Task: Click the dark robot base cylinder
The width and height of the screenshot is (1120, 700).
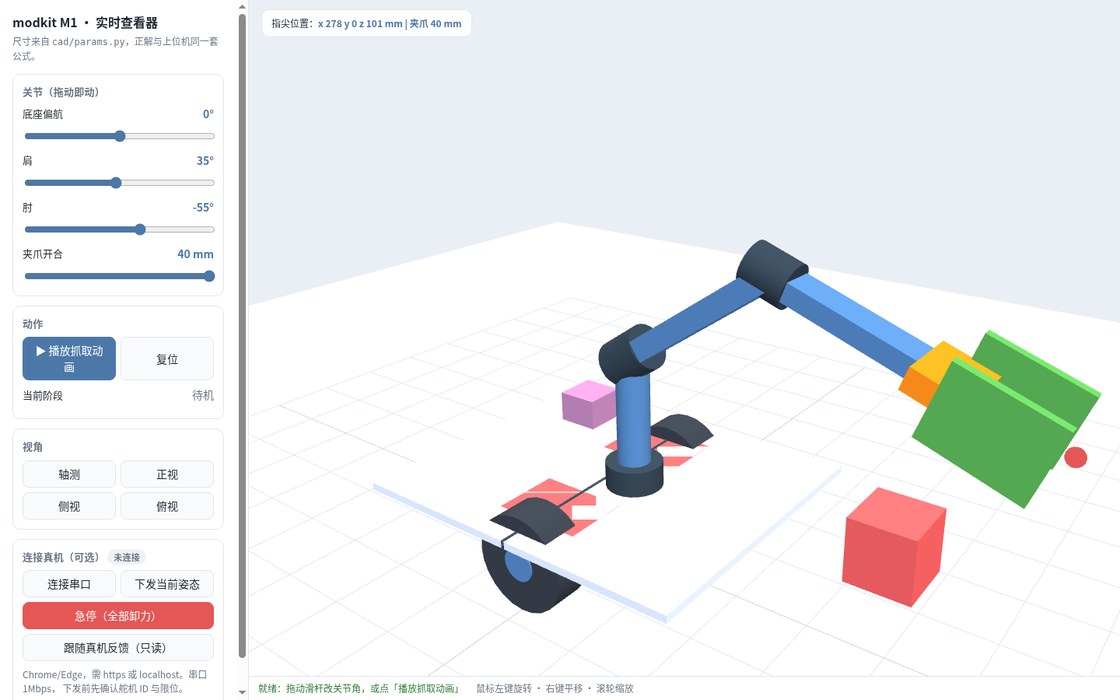Action: (x=634, y=473)
